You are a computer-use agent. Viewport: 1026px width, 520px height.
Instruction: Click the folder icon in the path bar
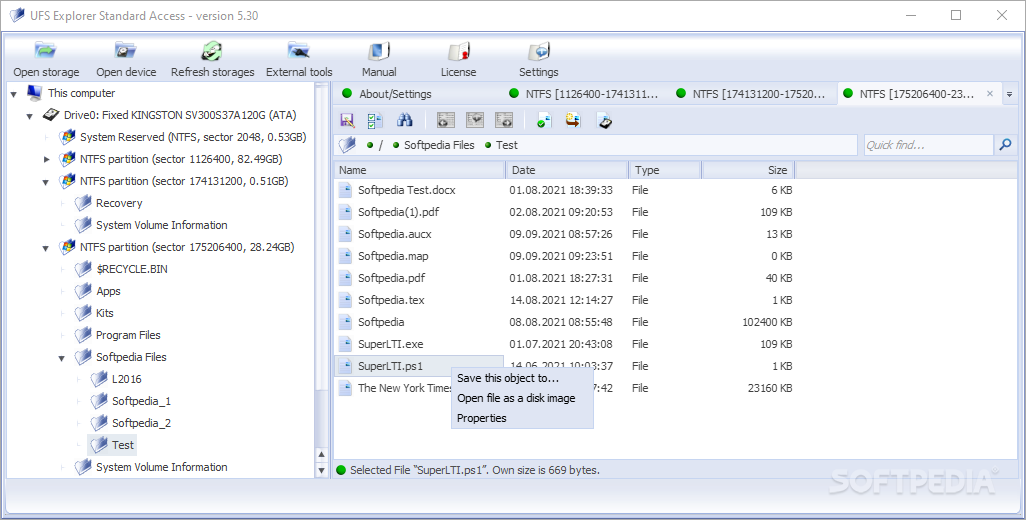coord(347,145)
